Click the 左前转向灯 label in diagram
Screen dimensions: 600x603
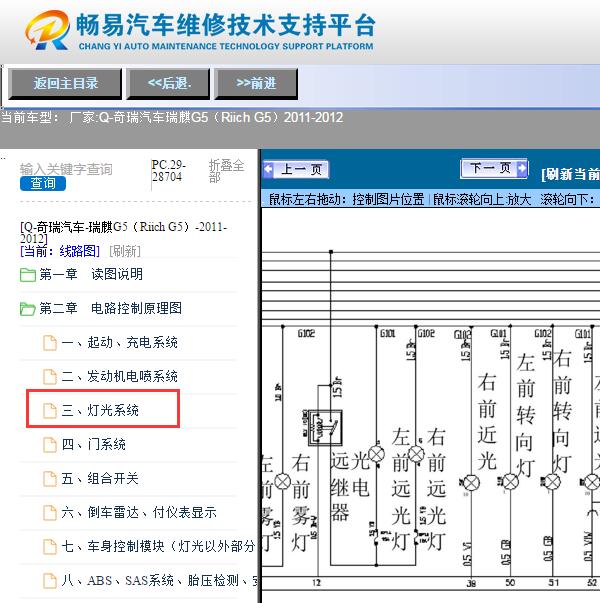pyautogui.click(x=525, y=415)
